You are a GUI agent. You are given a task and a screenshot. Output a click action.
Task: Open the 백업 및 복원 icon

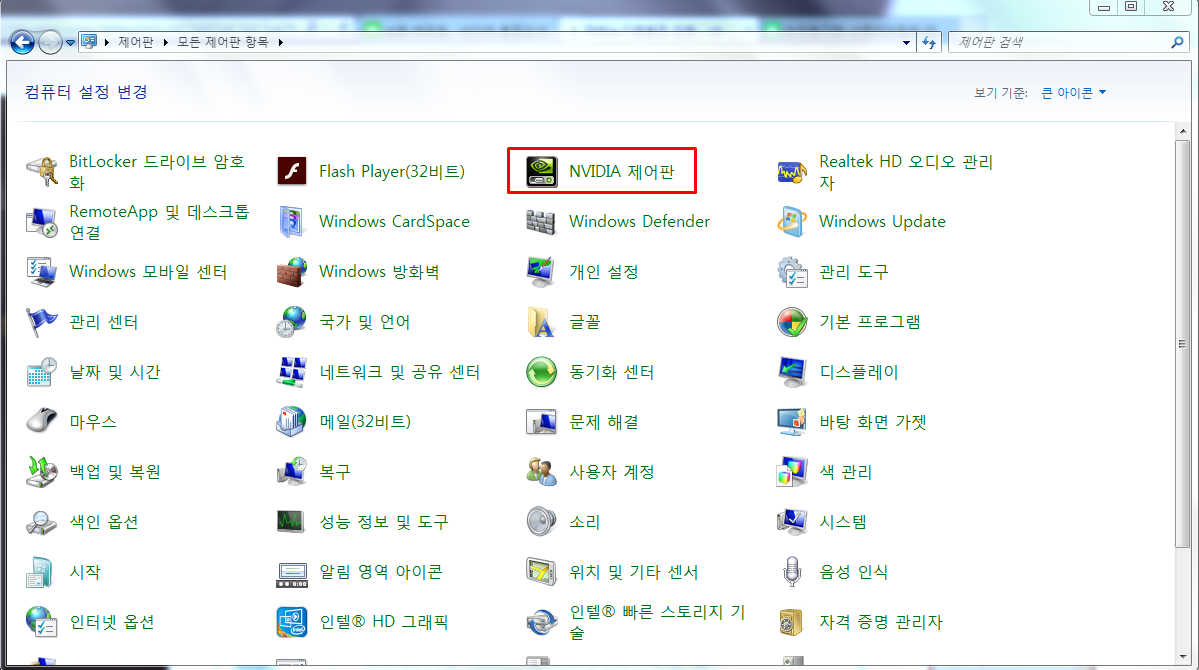[42, 472]
